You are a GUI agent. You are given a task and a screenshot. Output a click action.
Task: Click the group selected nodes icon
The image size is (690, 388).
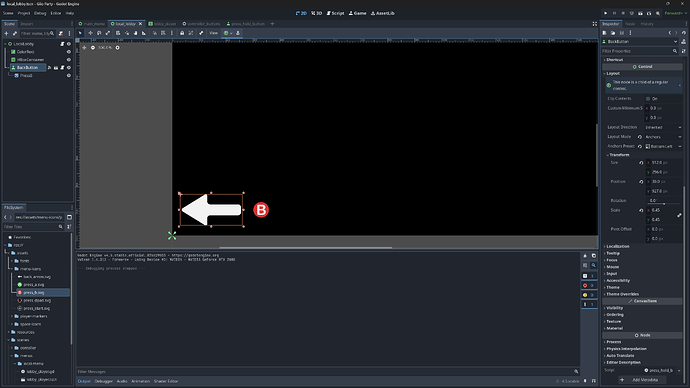191,33
